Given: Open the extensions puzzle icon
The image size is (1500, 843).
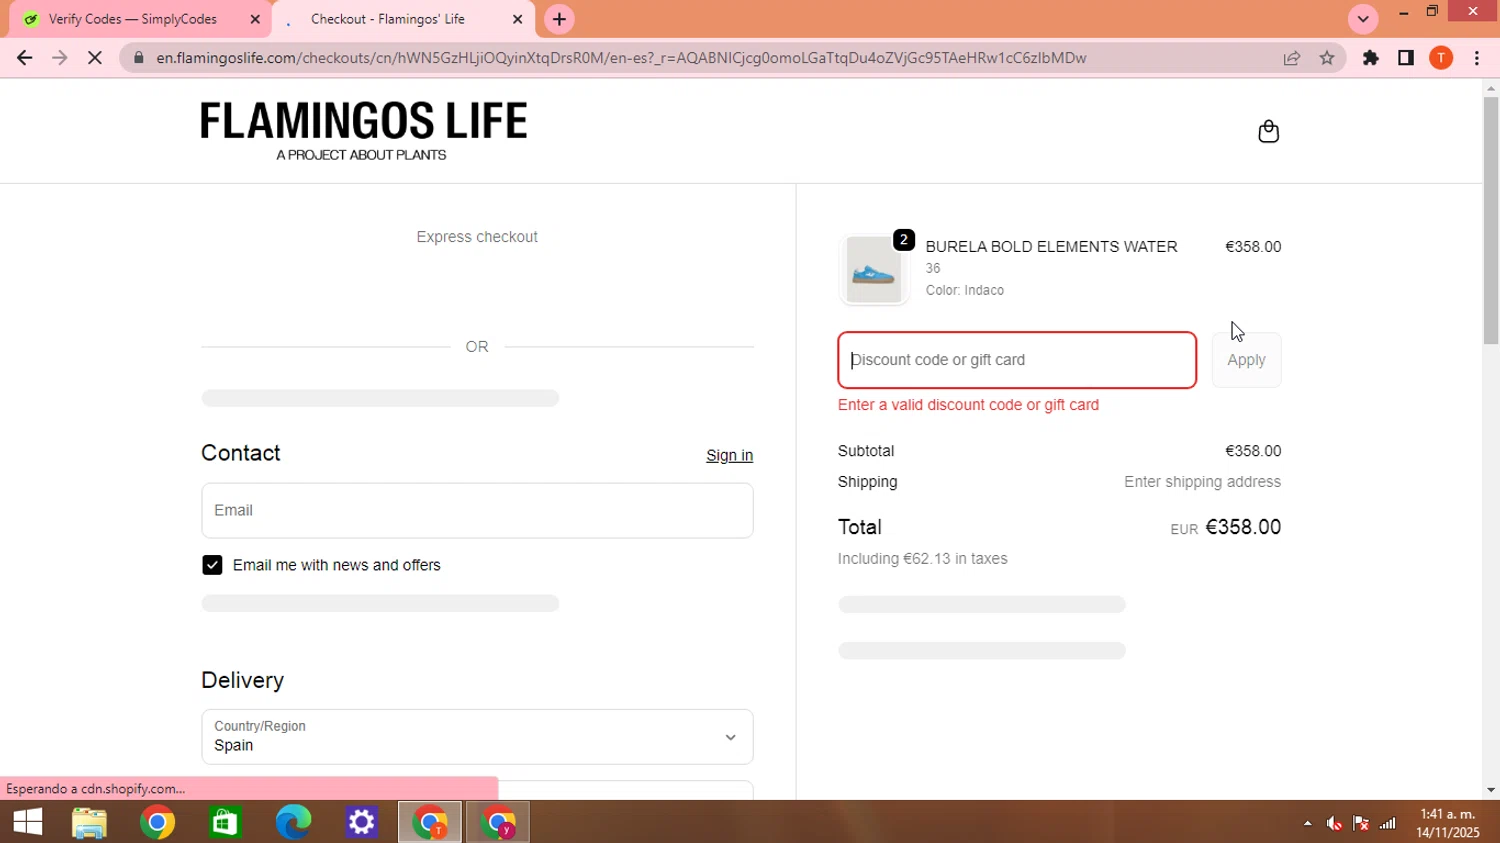Looking at the screenshot, I should pyautogui.click(x=1371, y=58).
